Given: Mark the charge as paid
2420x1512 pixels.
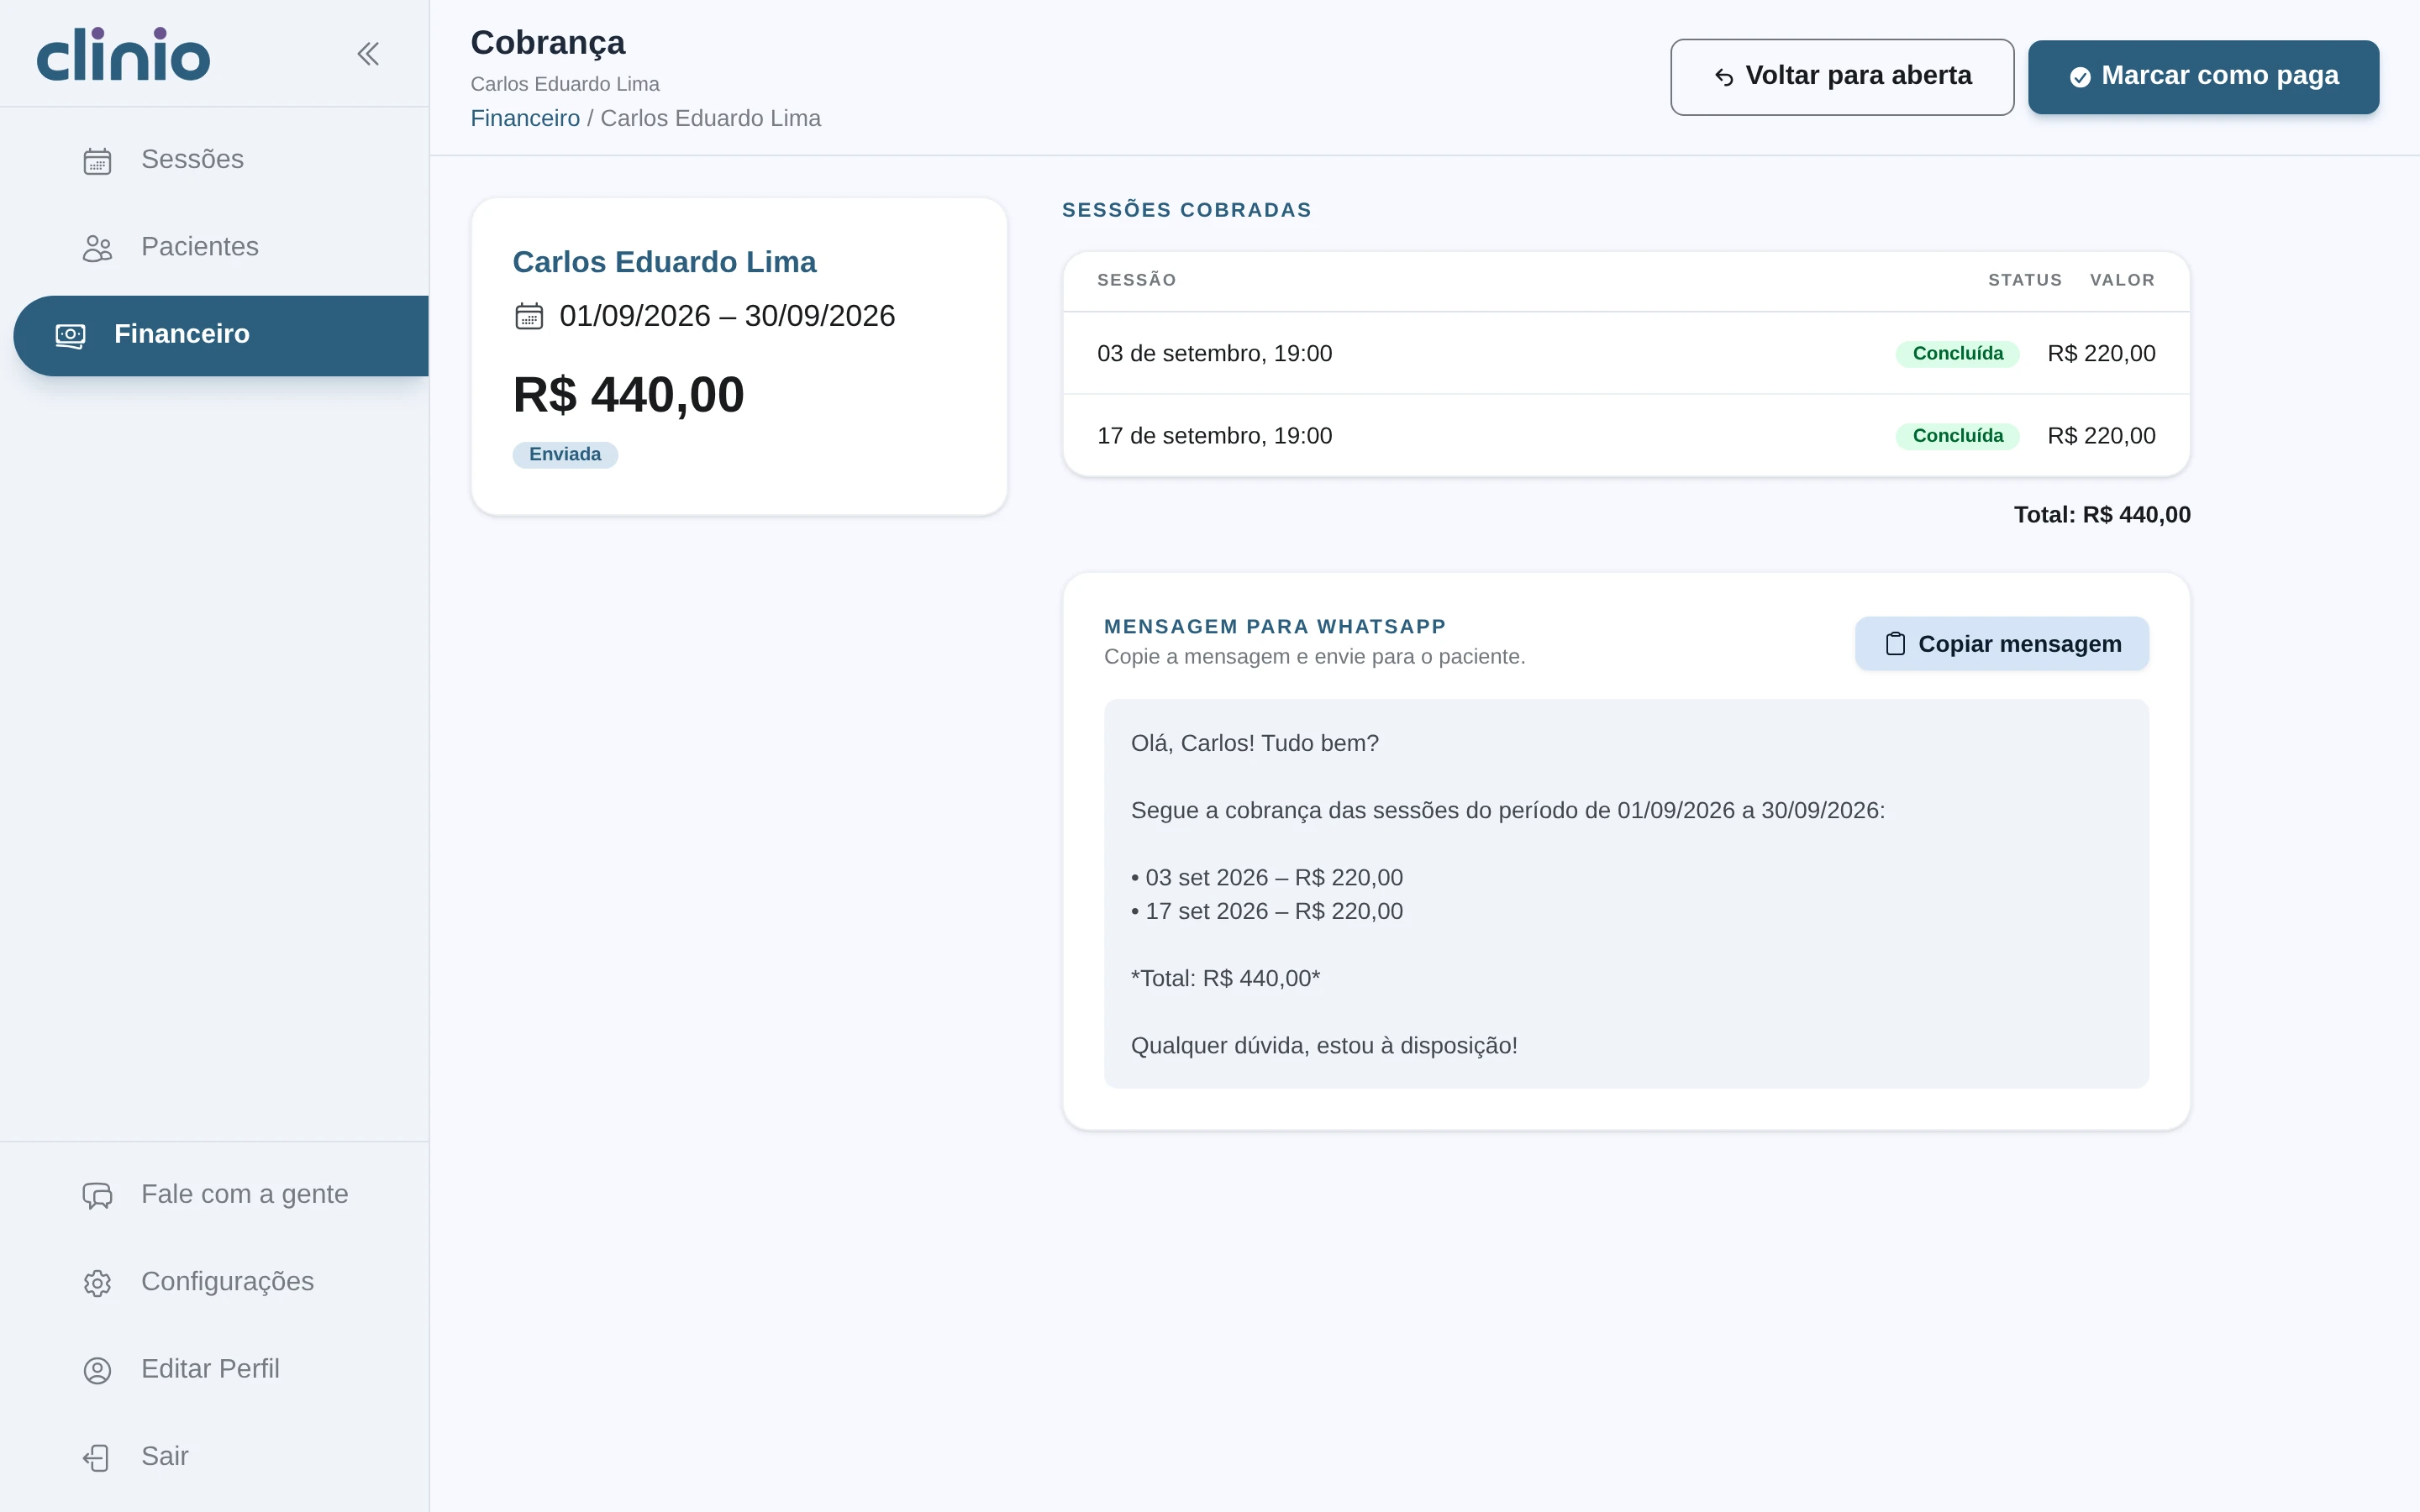Looking at the screenshot, I should tap(2203, 77).
